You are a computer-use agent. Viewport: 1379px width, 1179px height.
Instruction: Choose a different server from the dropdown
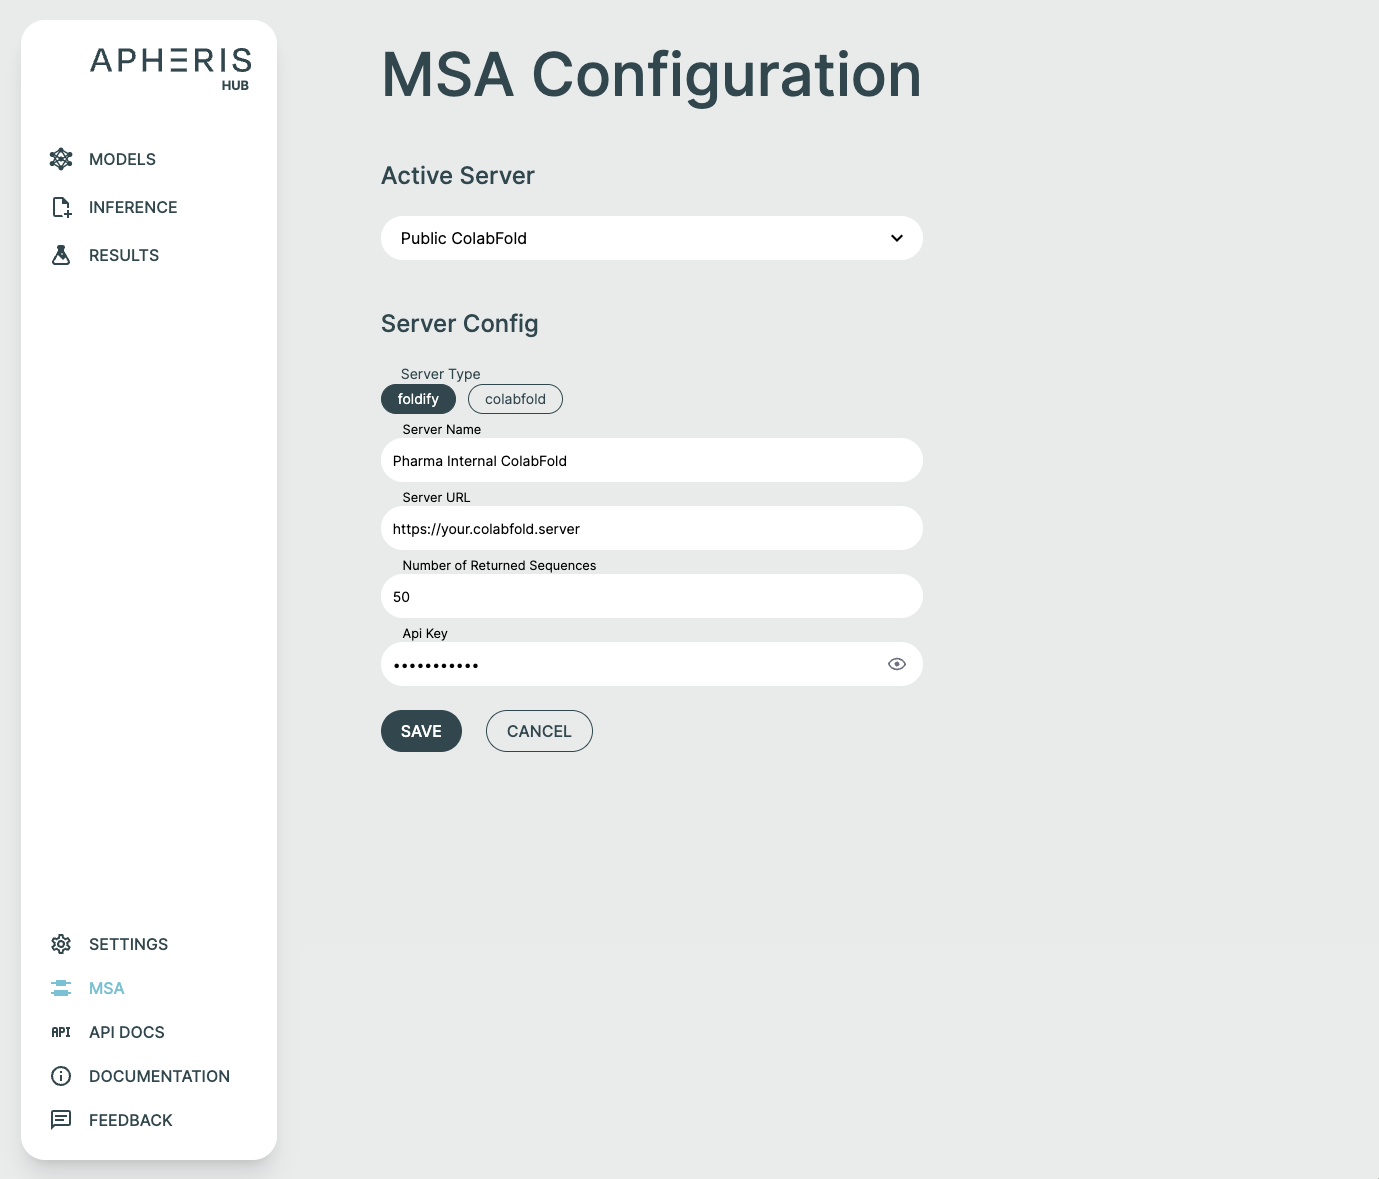[651, 238]
